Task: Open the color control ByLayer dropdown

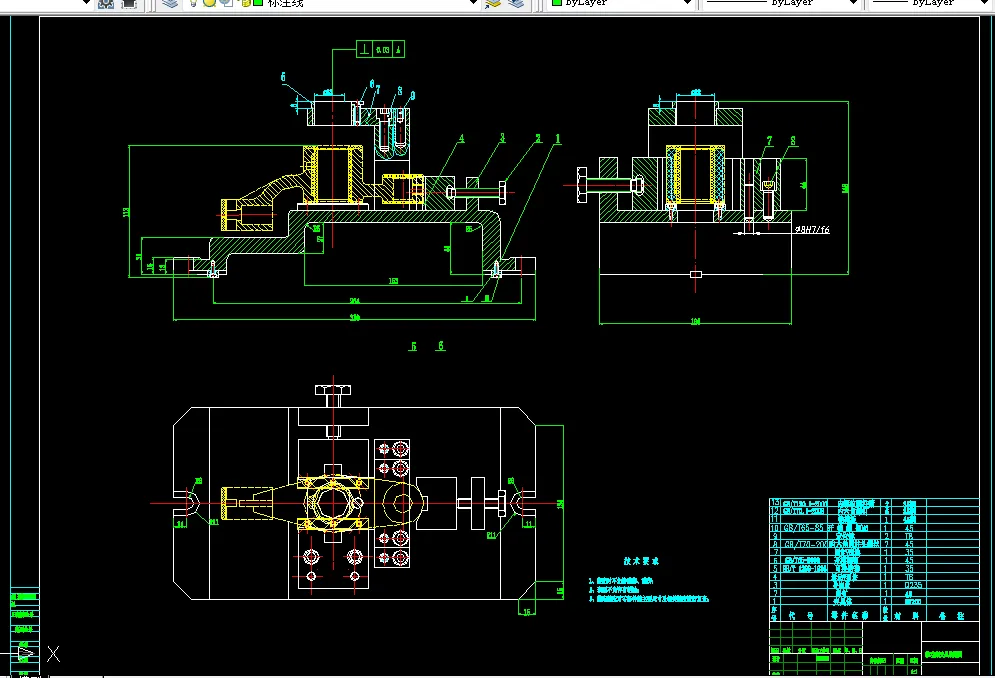Action: pyautogui.click(x=621, y=3)
